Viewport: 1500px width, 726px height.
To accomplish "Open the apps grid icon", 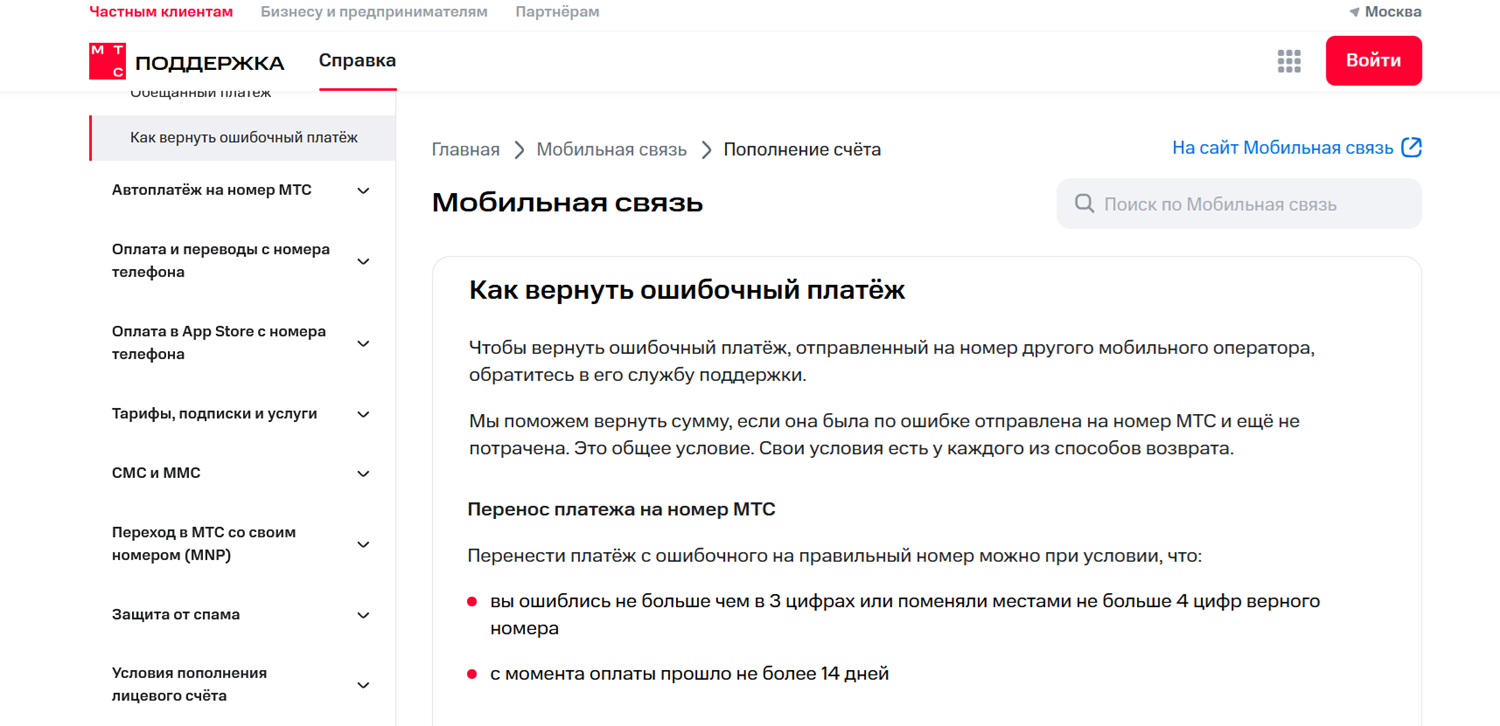I will point(1289,61).
